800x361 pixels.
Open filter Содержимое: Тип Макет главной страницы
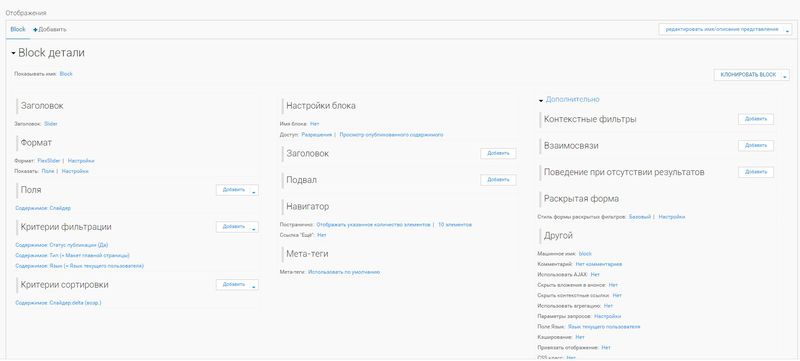(x=72, y=255)
